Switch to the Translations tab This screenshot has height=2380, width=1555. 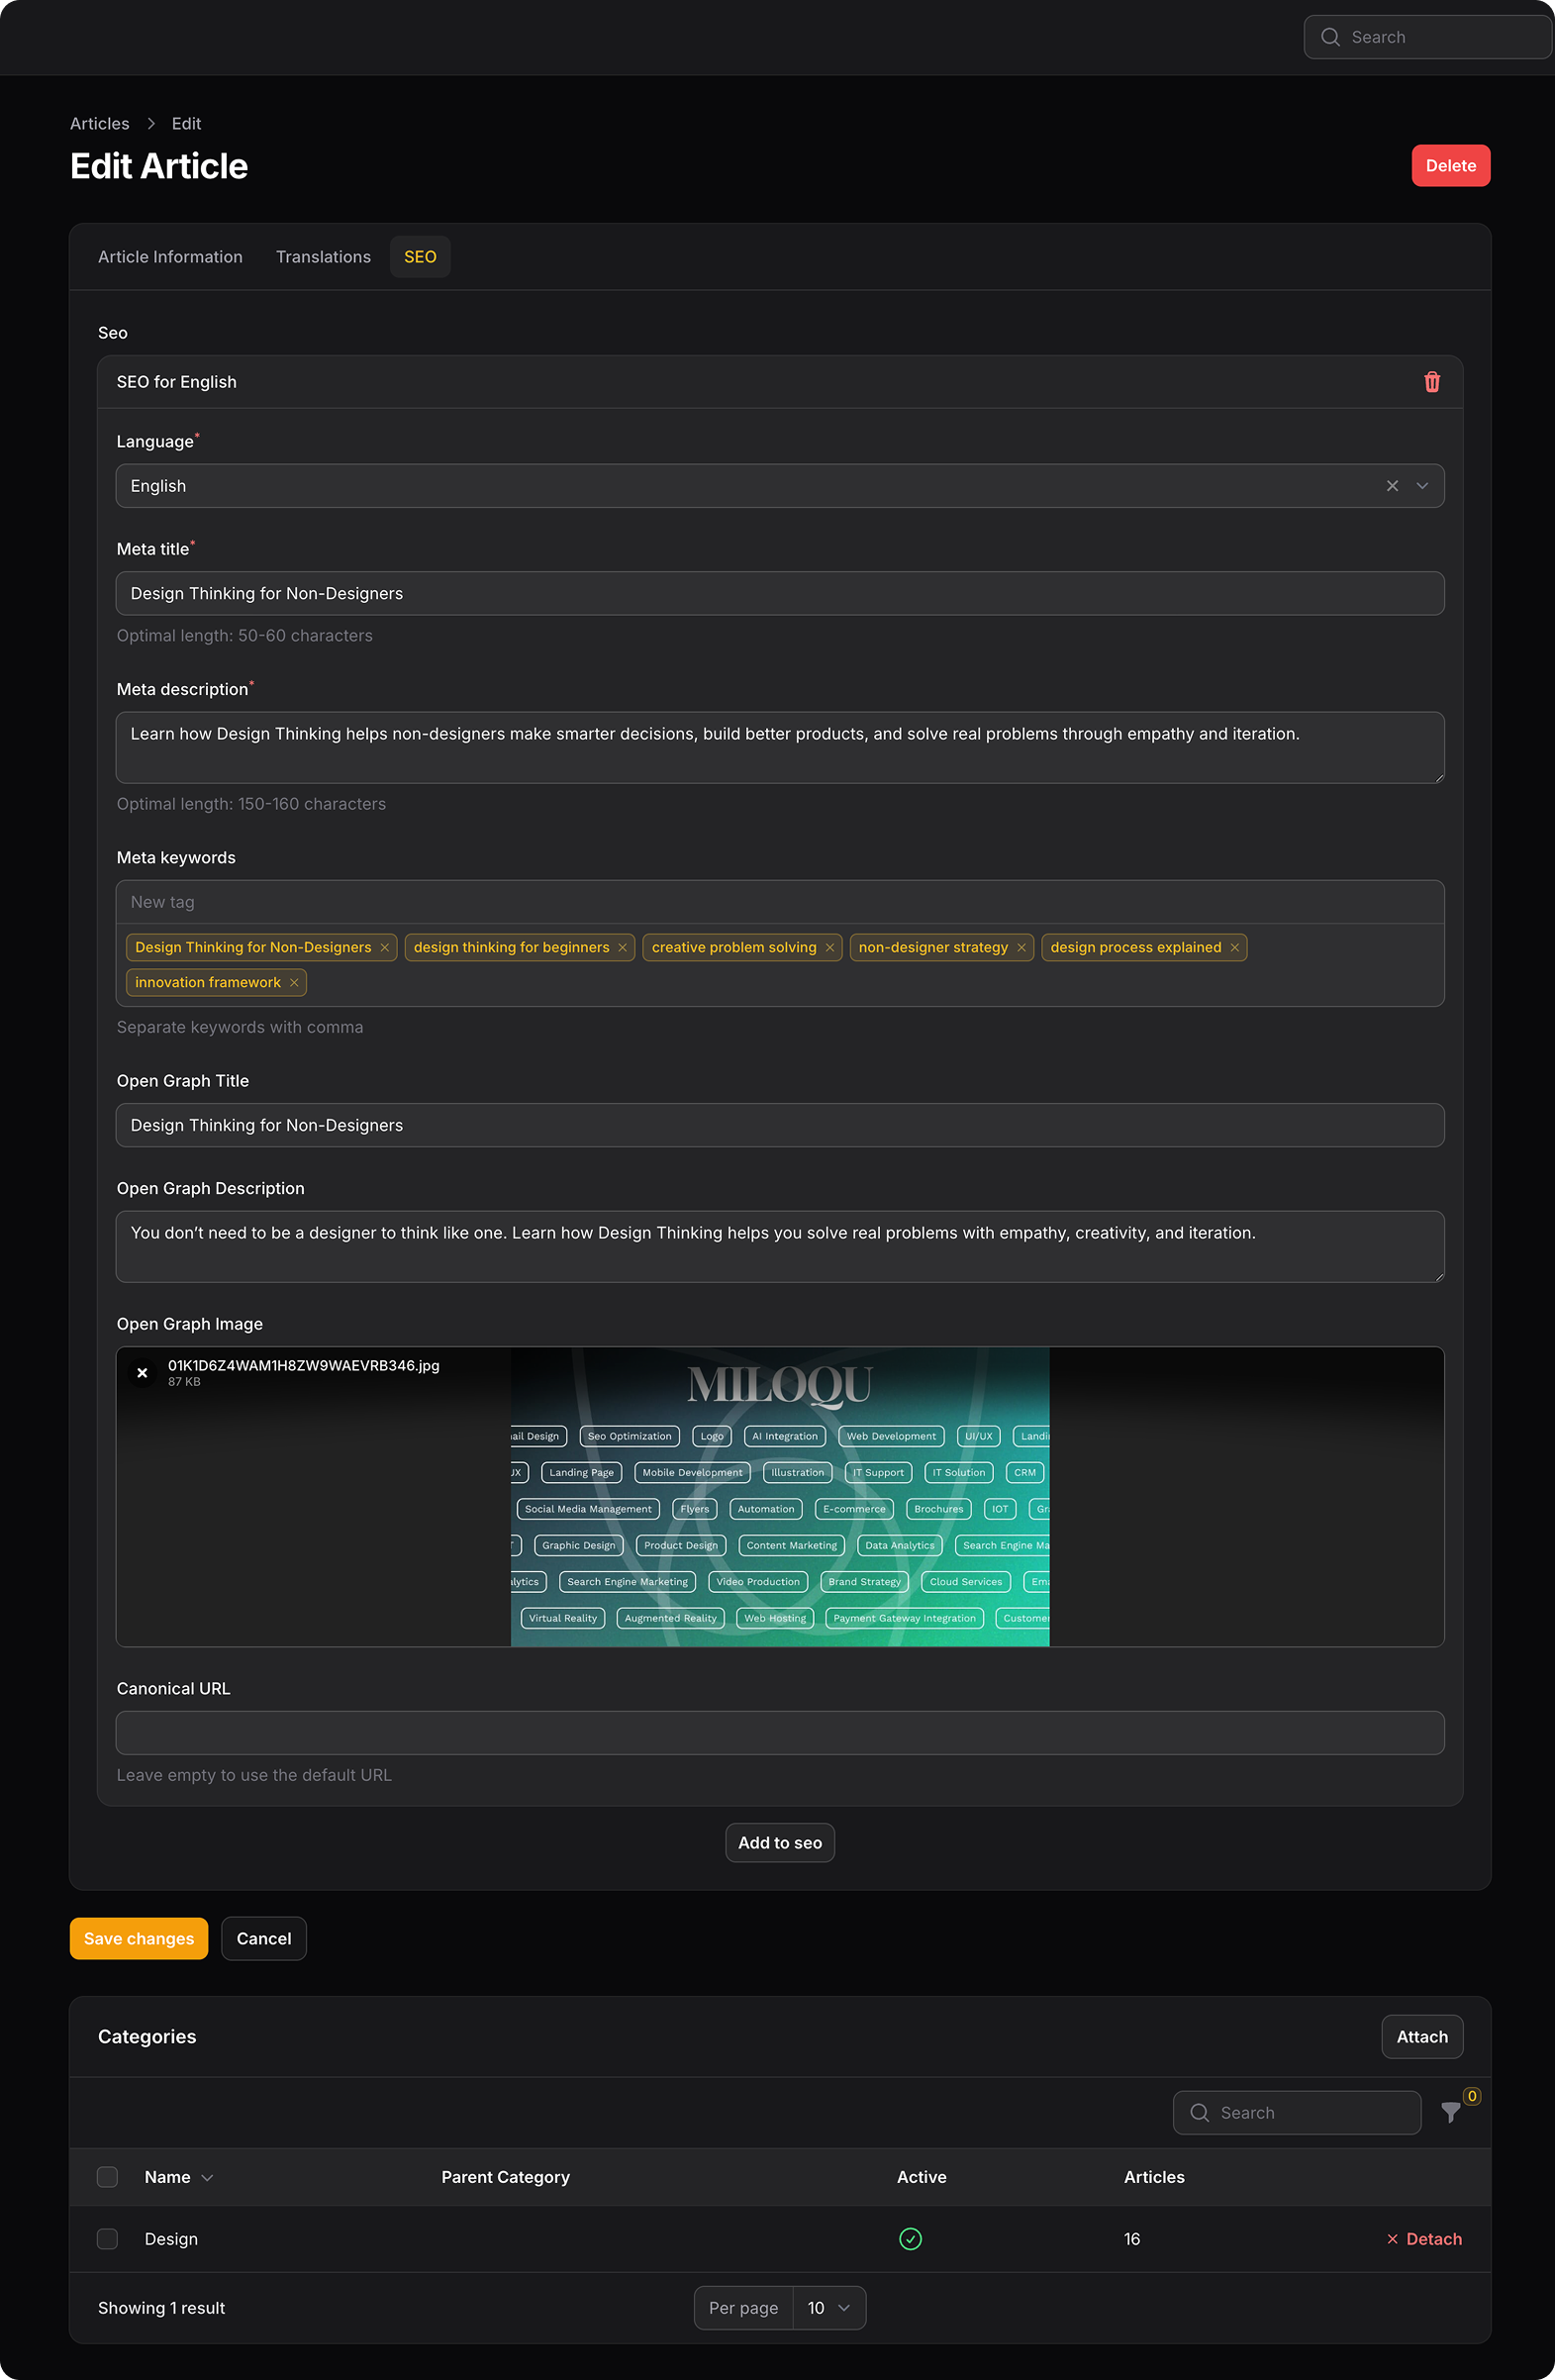click(x=323, y=257)
